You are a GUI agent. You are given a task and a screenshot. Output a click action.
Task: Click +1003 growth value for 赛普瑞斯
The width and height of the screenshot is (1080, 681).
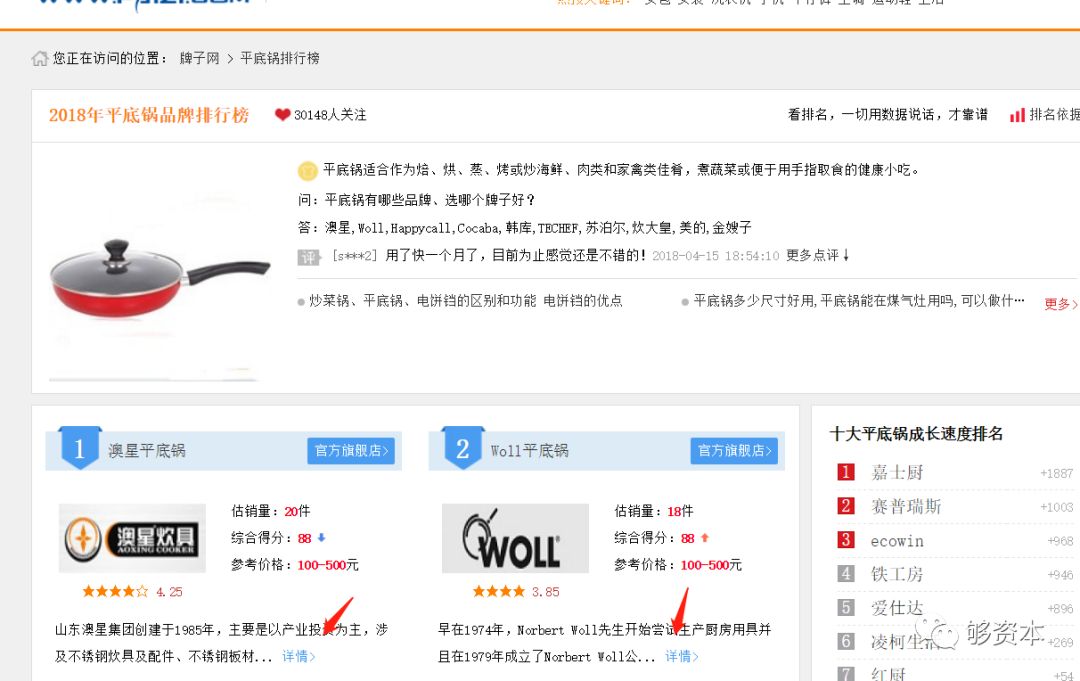pos(1057,507)
